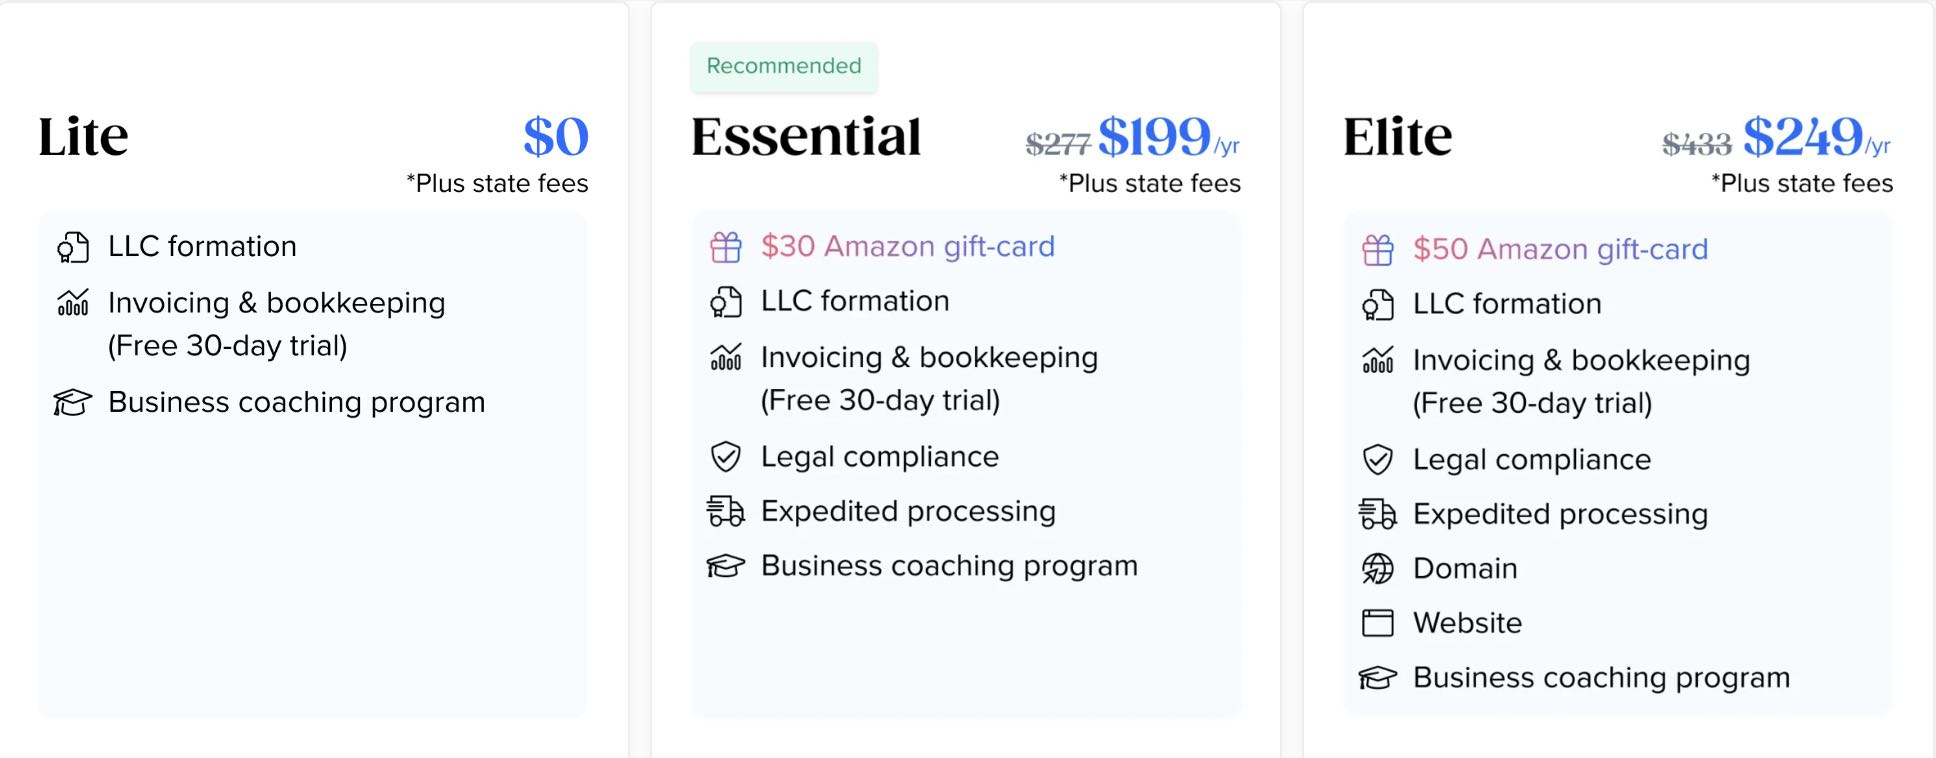Click the shield icon for Legal compliance in Essential
Image resolution: width=1936 pixels, height=758 pixels.
726,457
